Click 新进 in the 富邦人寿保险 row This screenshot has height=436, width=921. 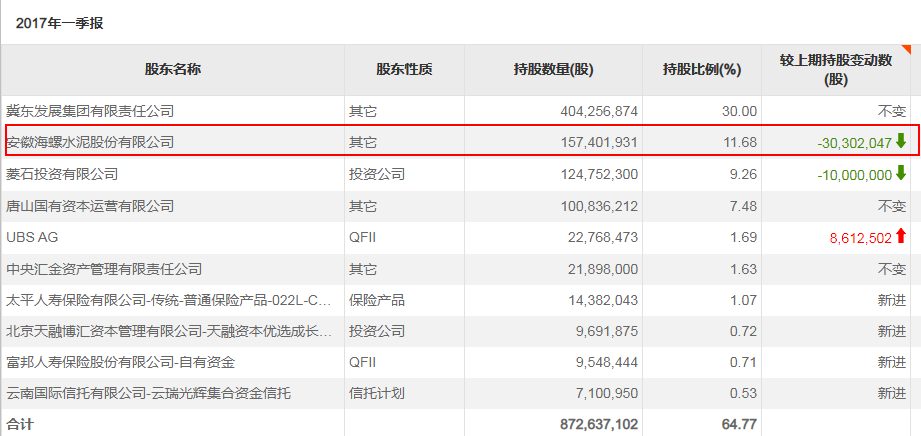892,363
